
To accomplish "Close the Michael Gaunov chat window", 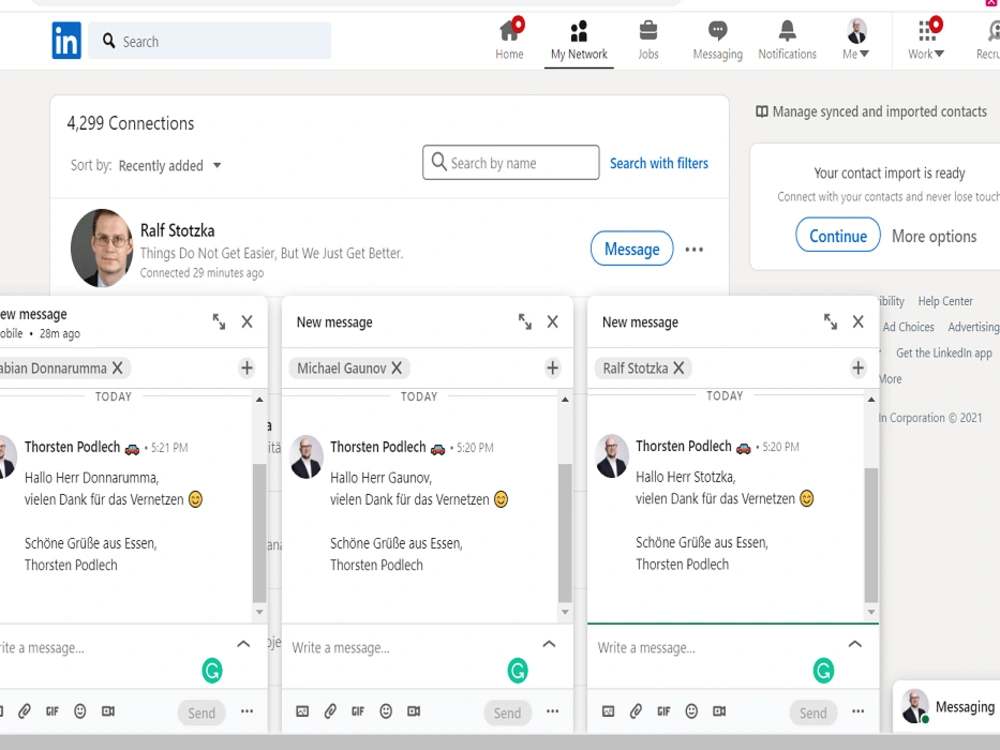I will (x=552, y=321).
